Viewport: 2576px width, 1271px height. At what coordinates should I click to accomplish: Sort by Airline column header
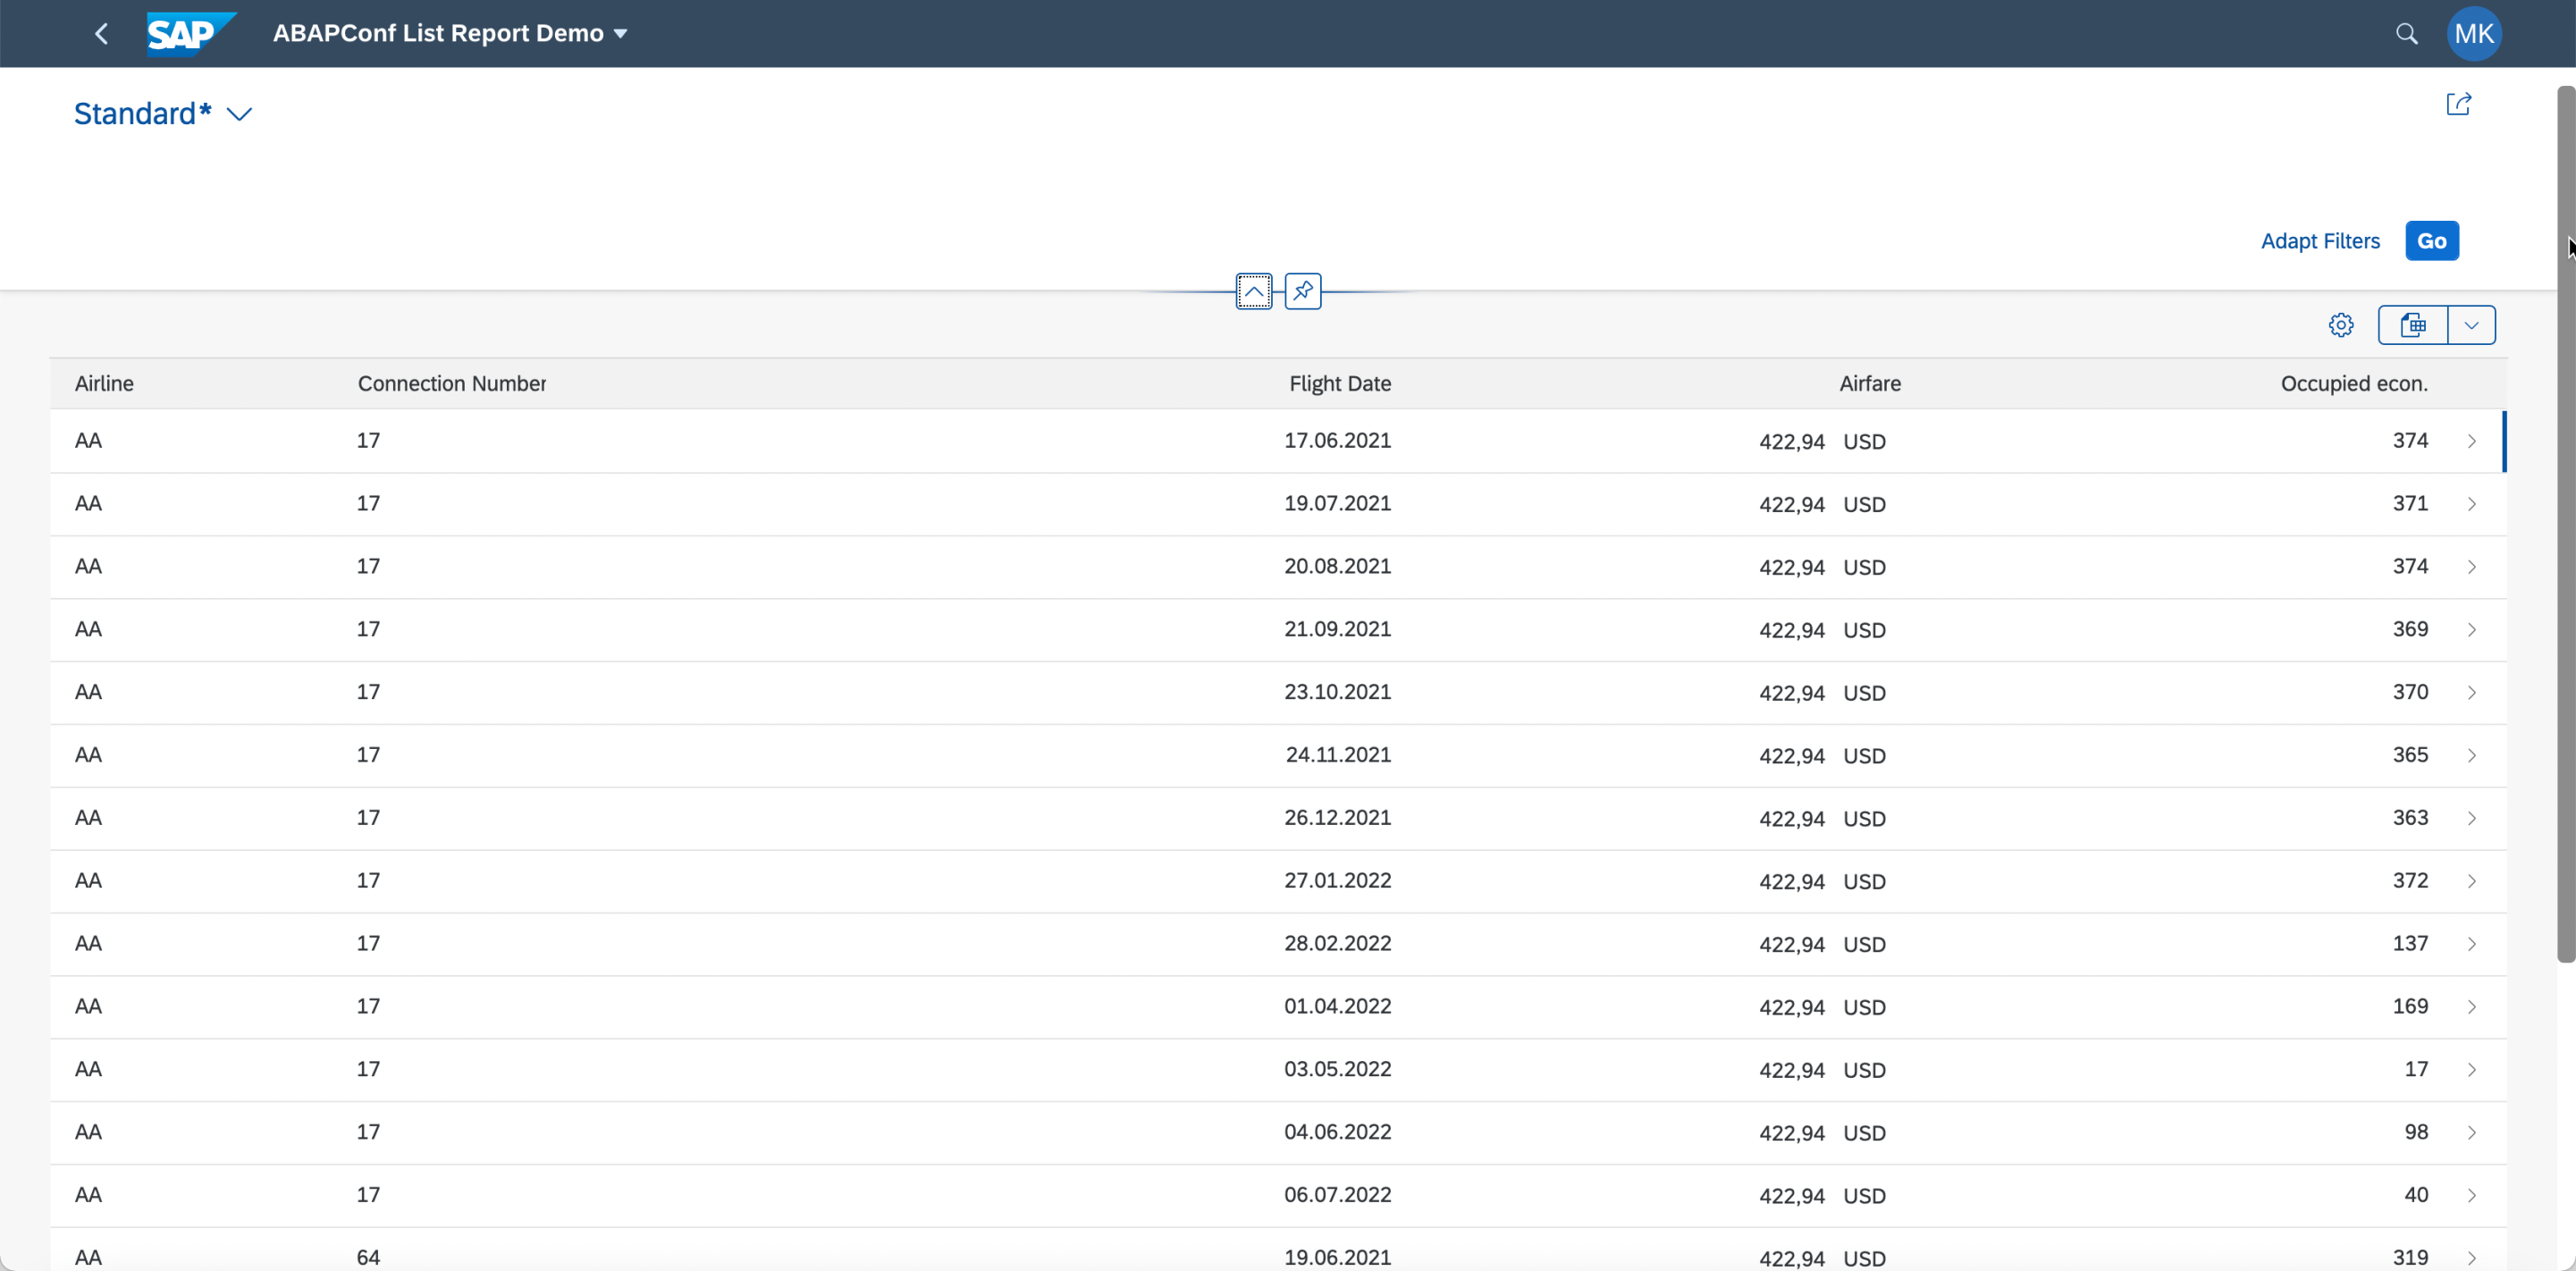click(x=104, y=383)
